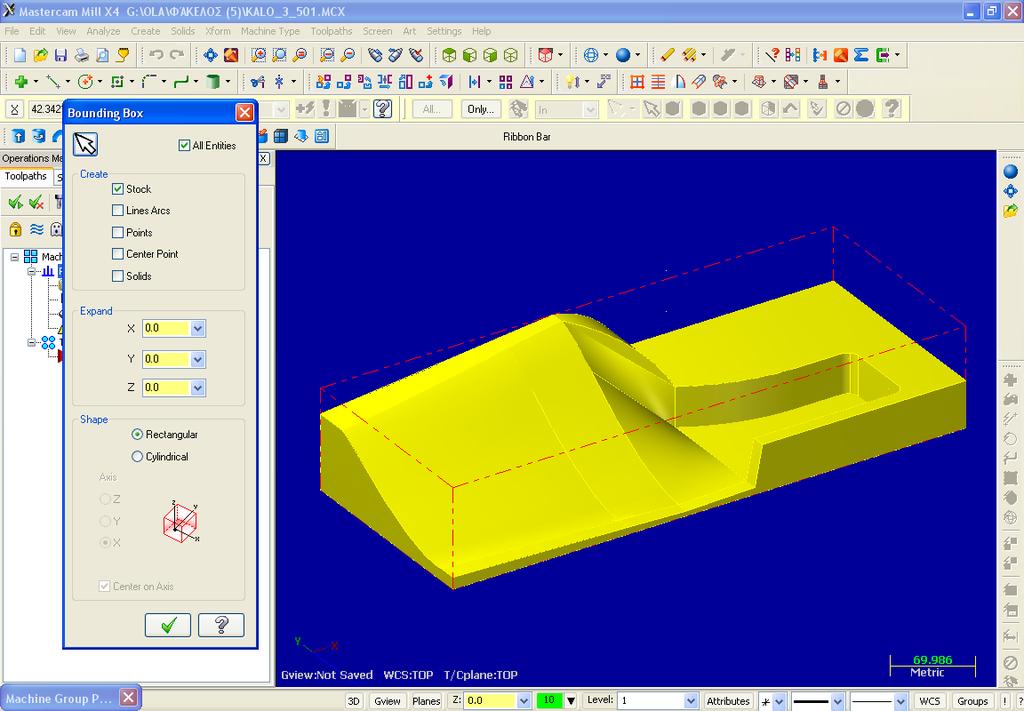This screenshot has height=711, width=1024.
Task: Open the Xform menu
Action: [217, 31]
